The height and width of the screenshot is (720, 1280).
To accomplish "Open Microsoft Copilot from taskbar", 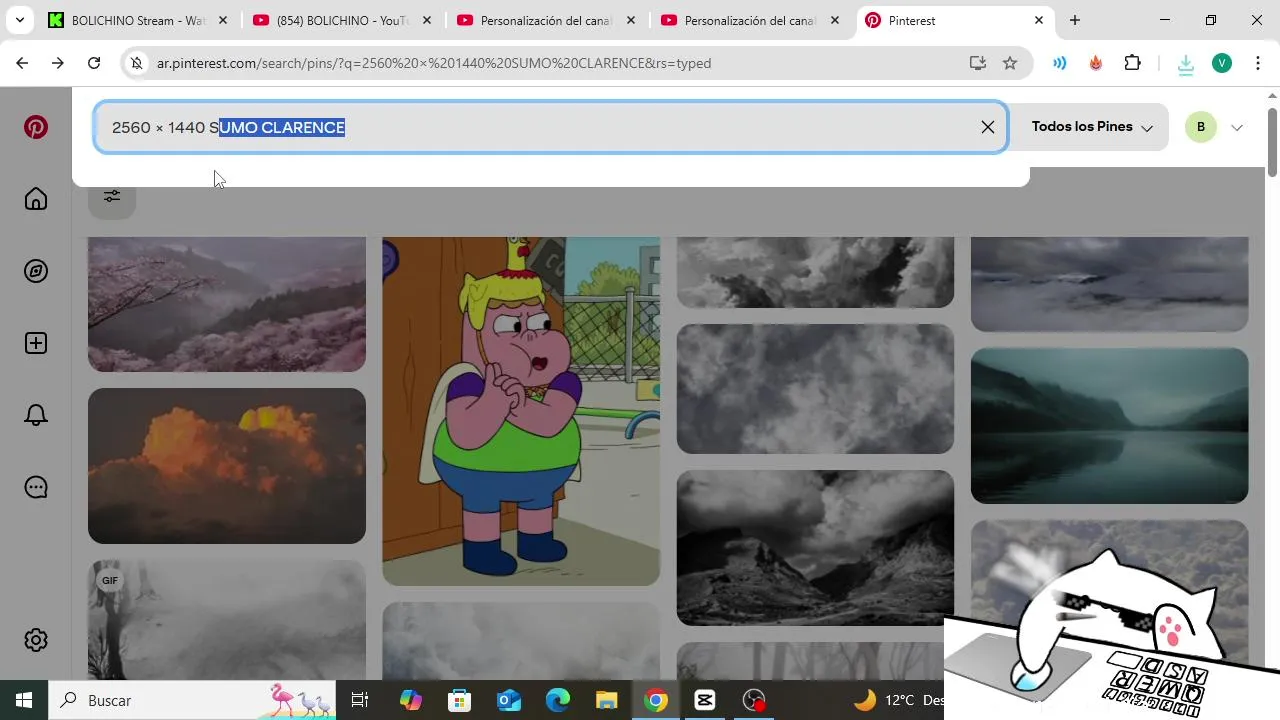I will coord(410,700).
